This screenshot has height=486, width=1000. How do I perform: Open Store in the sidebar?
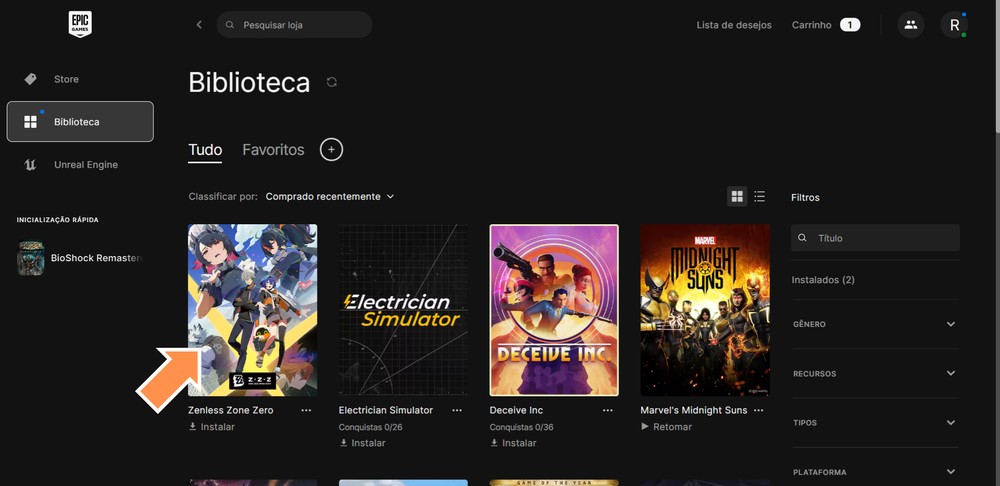pos(80,79)
